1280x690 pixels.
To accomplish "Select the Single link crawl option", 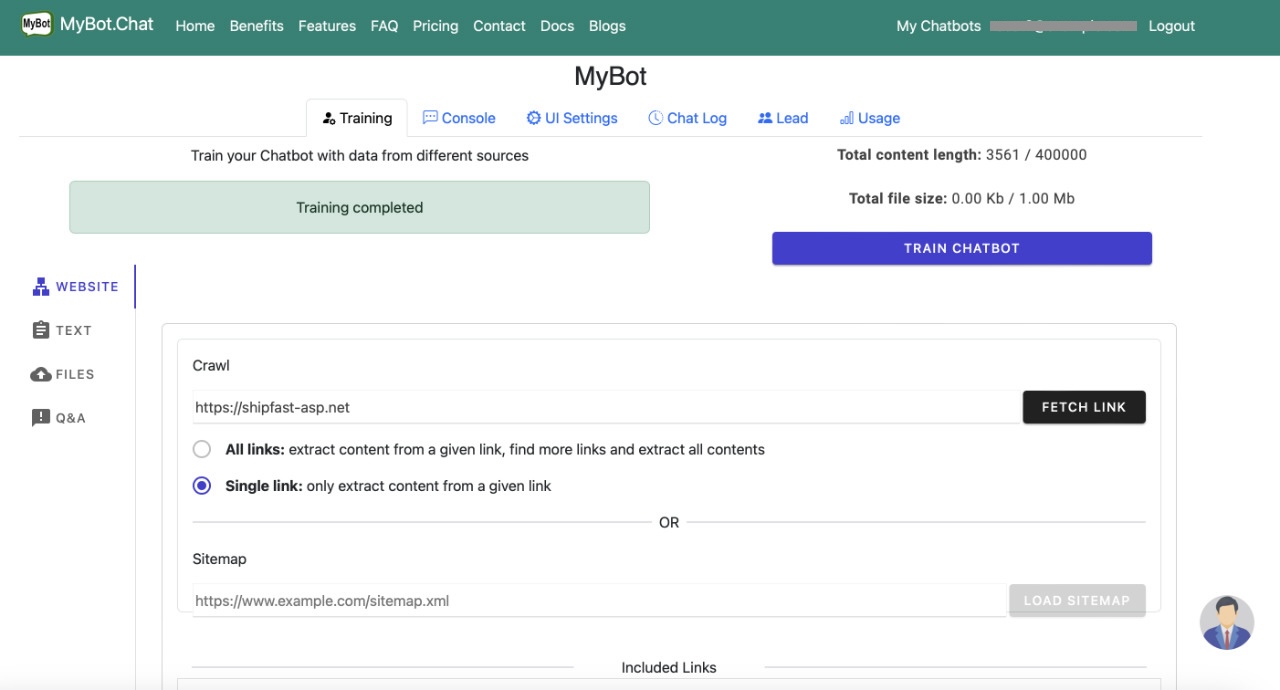I will [201, 485].
